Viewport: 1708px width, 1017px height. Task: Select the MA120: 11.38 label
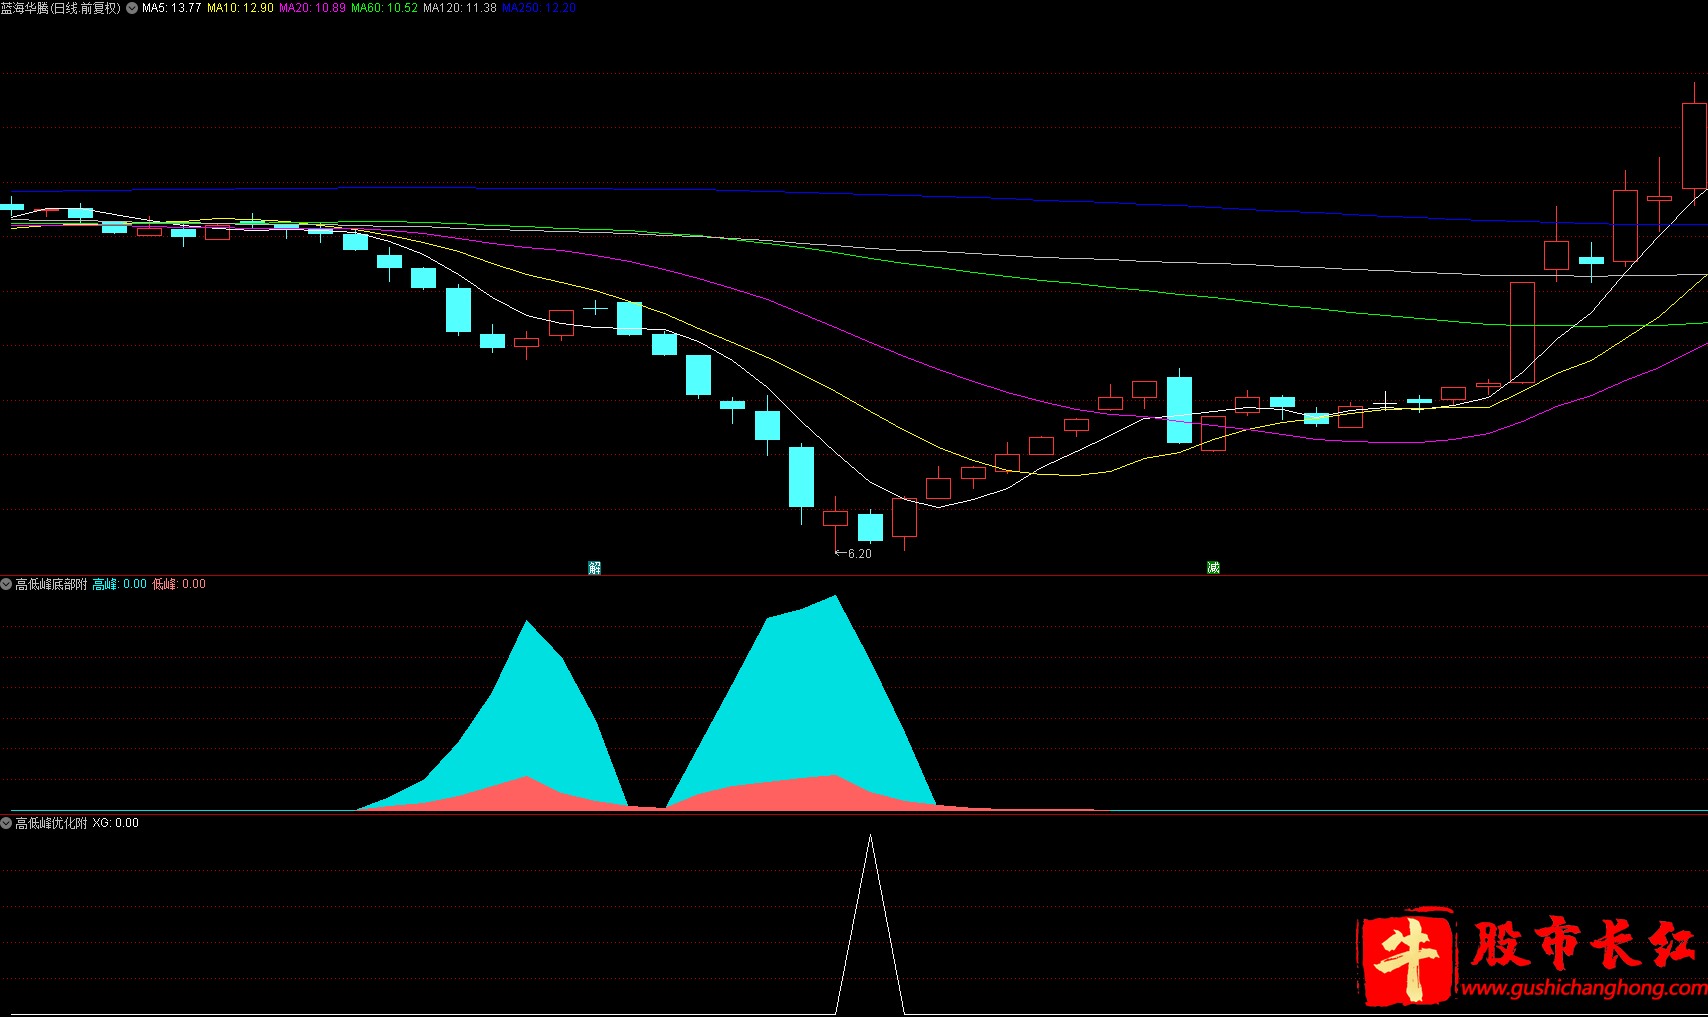click(460, 8)
